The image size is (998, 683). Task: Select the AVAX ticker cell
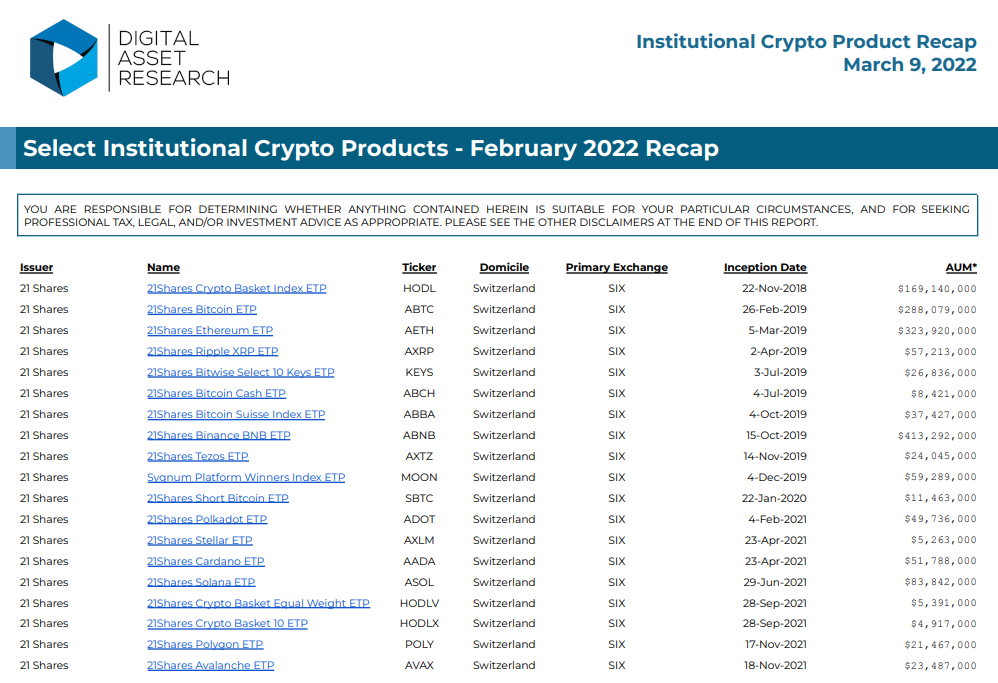[x=419, y=665]
